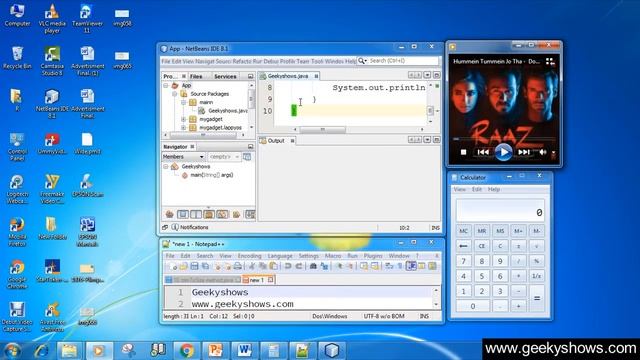Switch to Files tab in NetBeans
The width and height of the screenshot is (640, 360).
196,76
